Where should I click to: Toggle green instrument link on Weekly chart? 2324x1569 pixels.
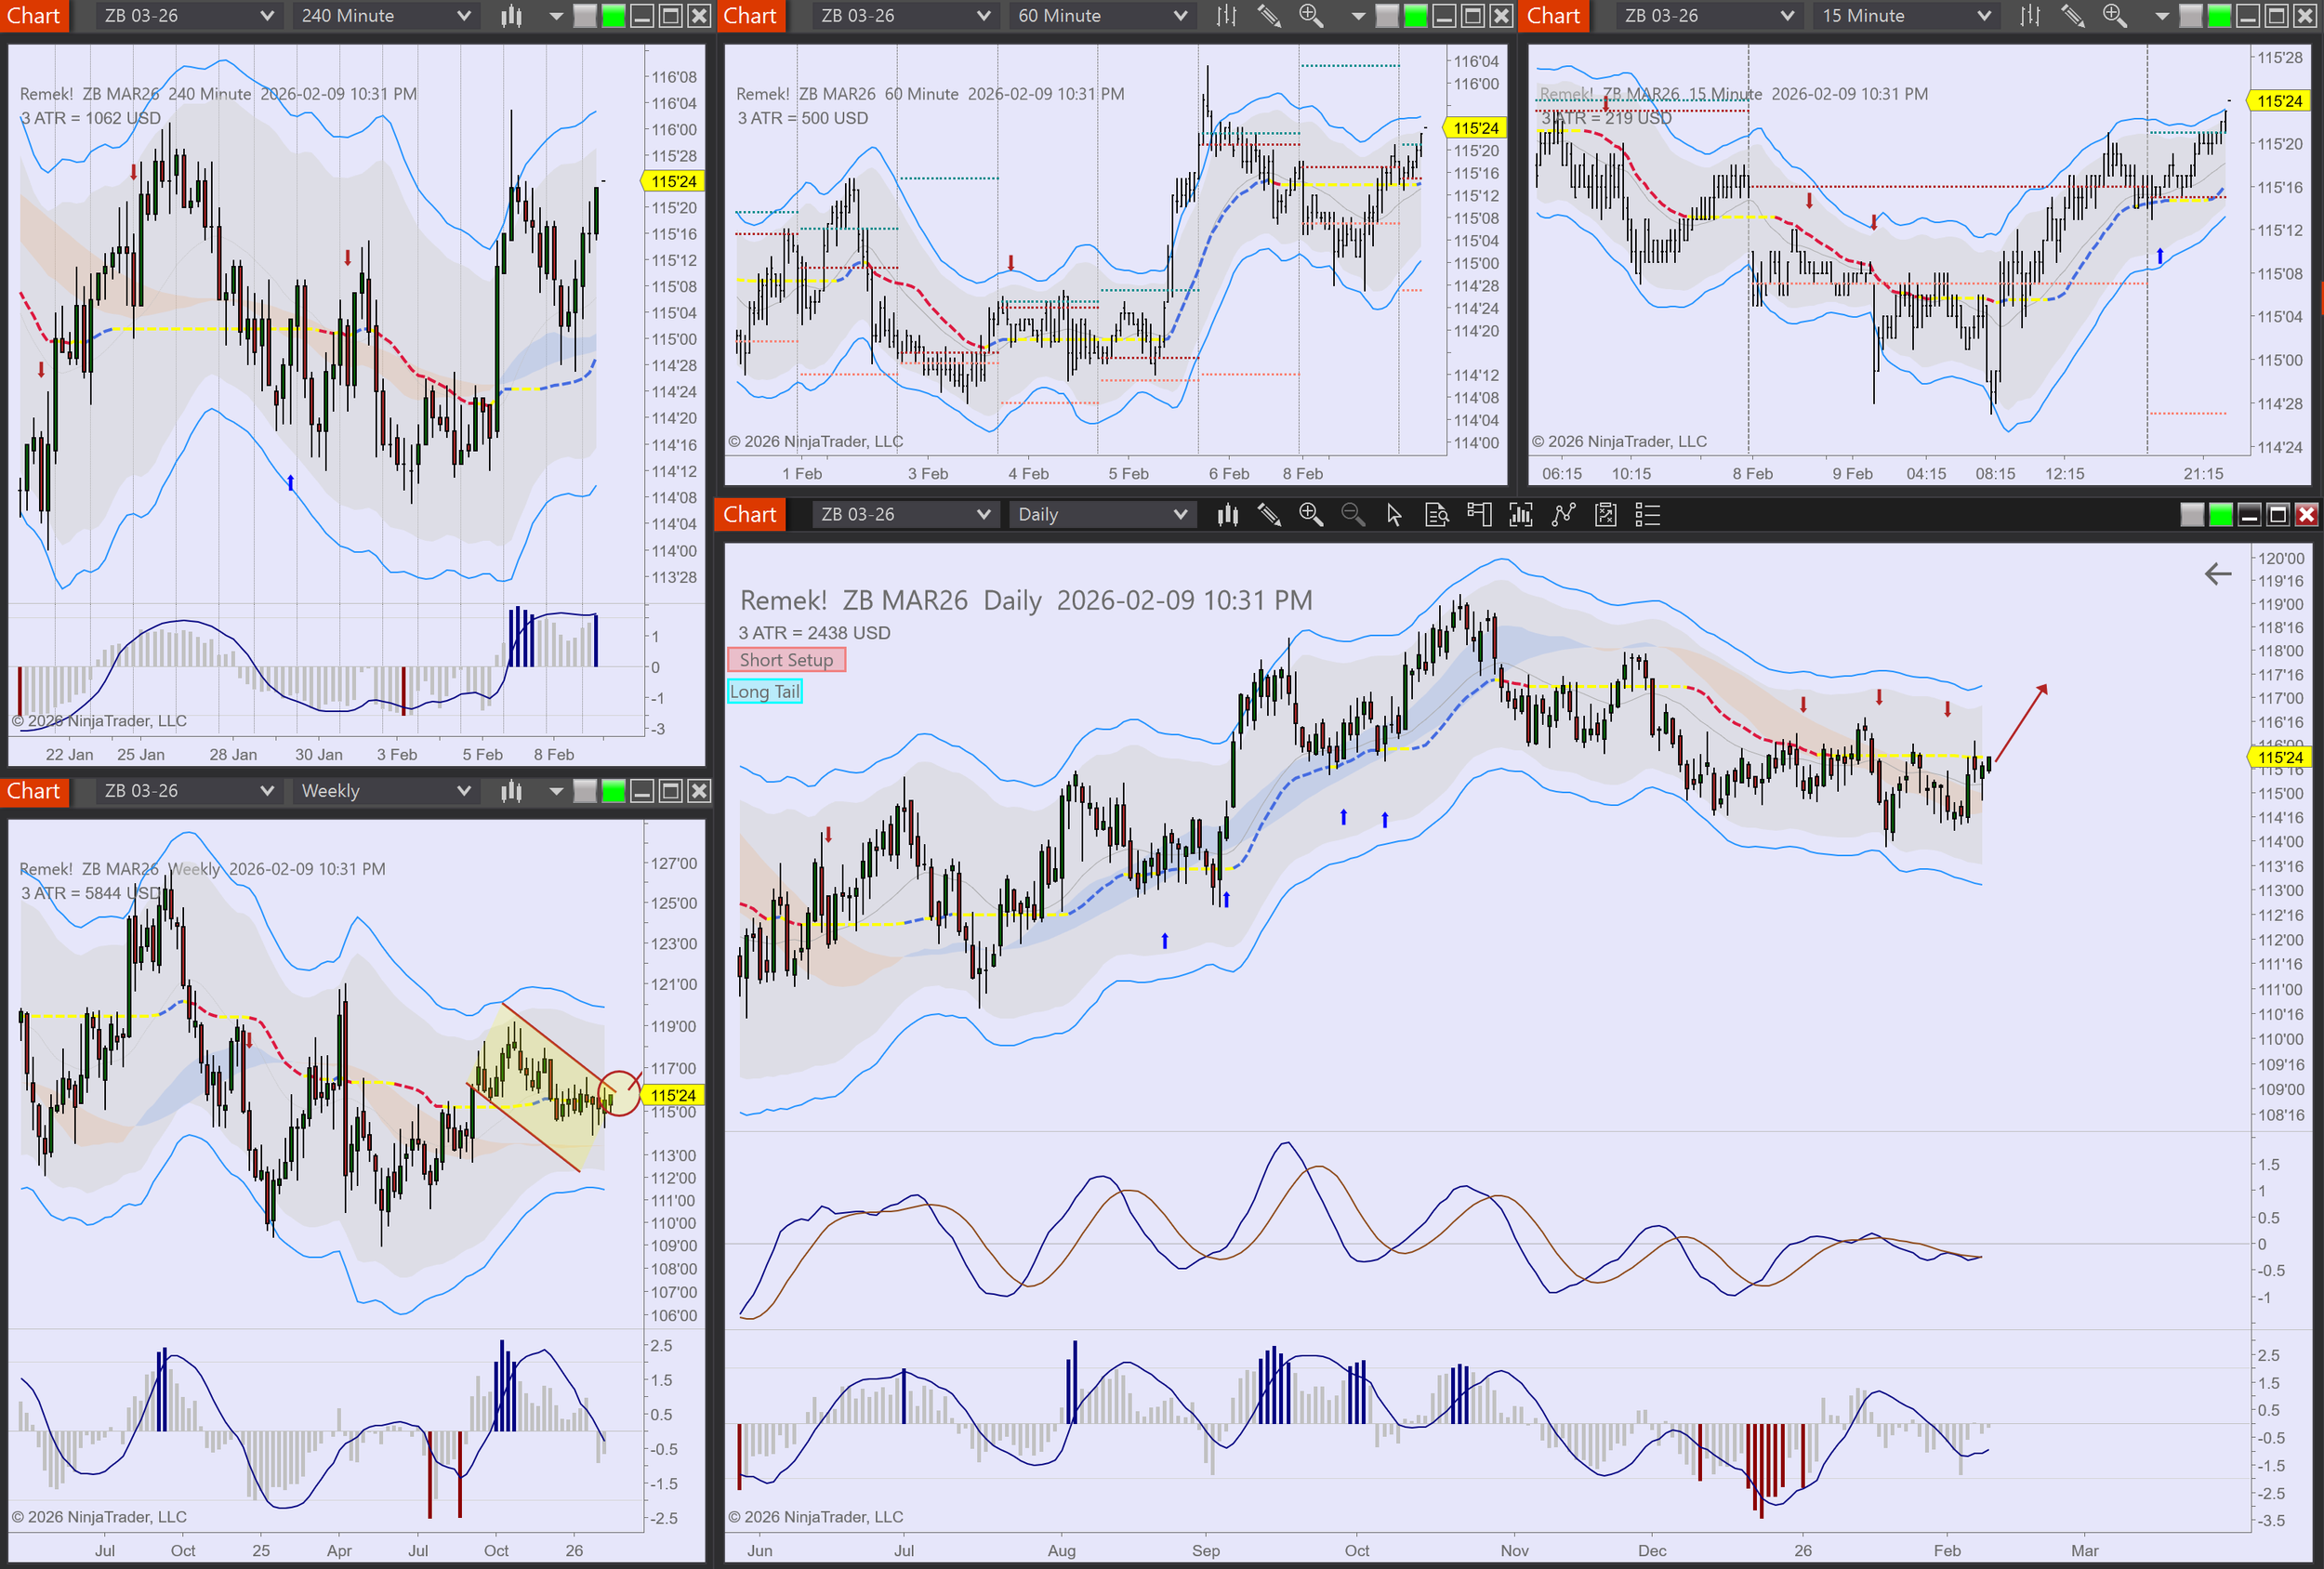(613, 791)
